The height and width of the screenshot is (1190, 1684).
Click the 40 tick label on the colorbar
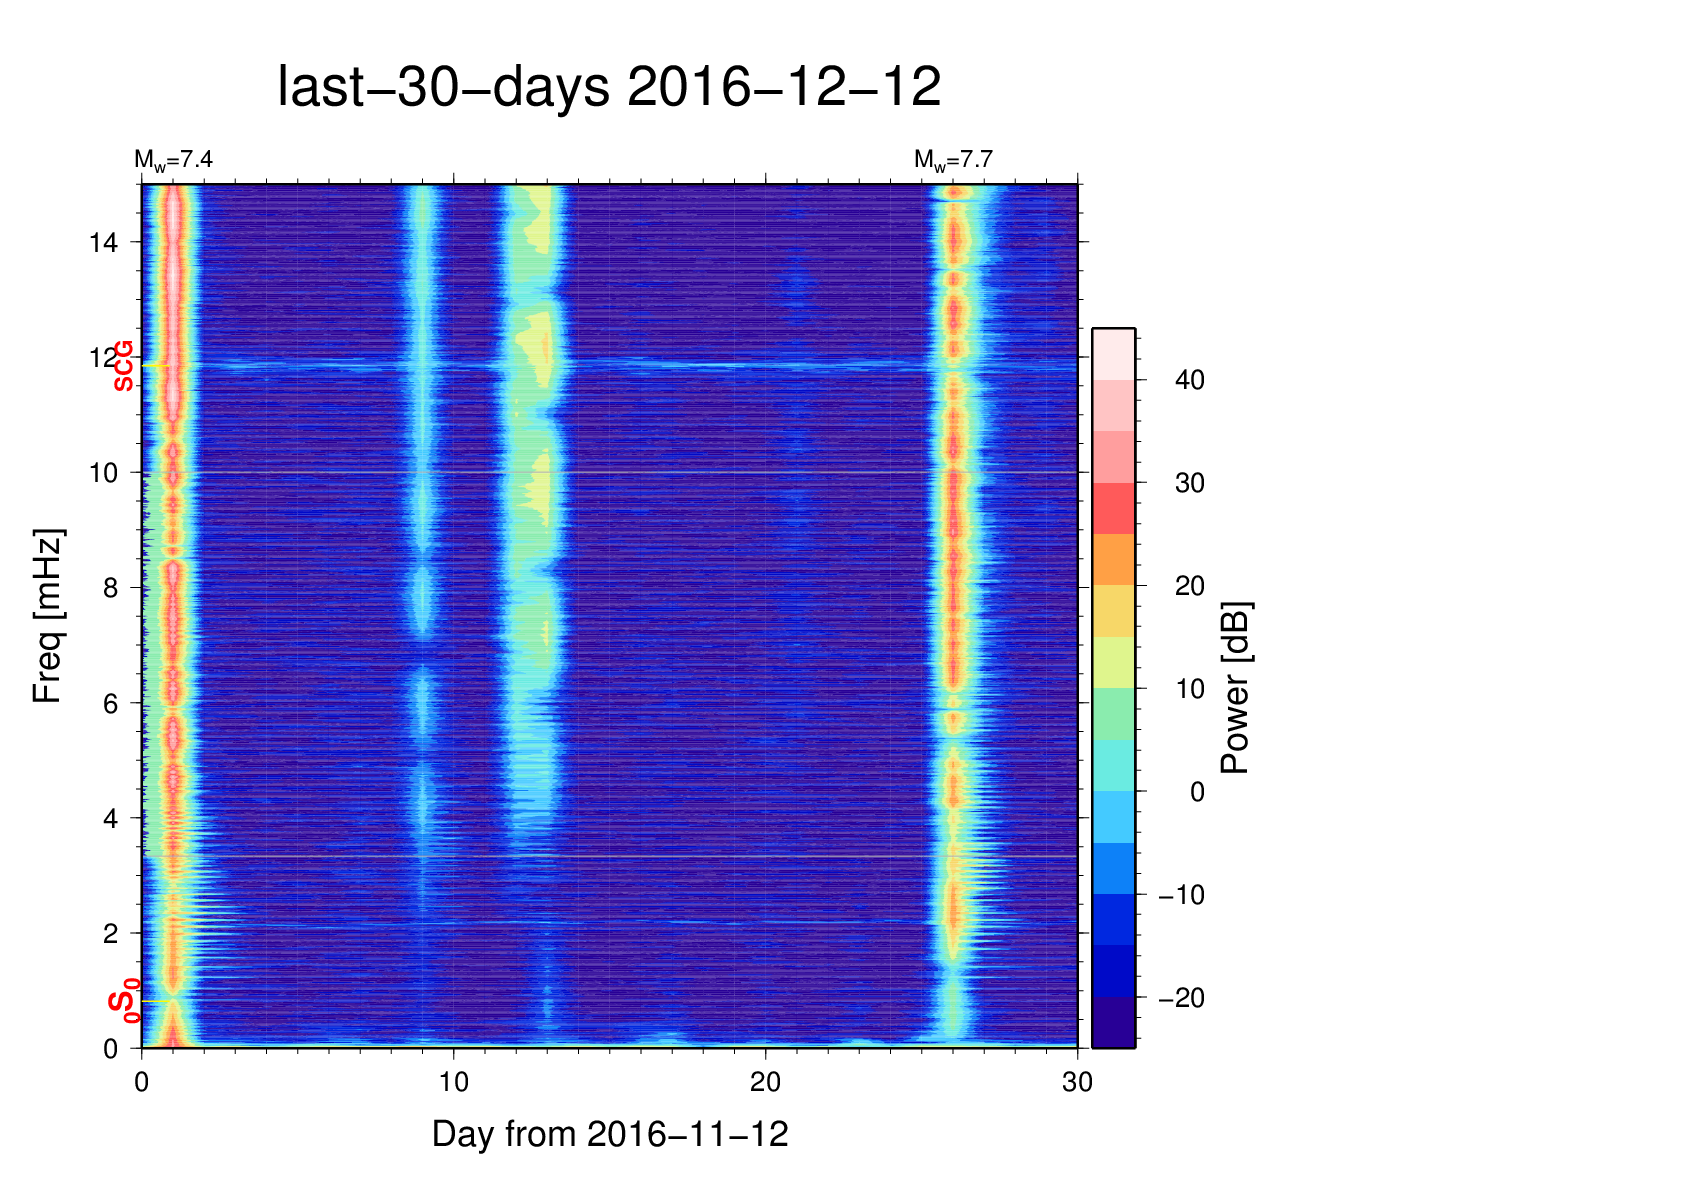tap(1189, 380)
